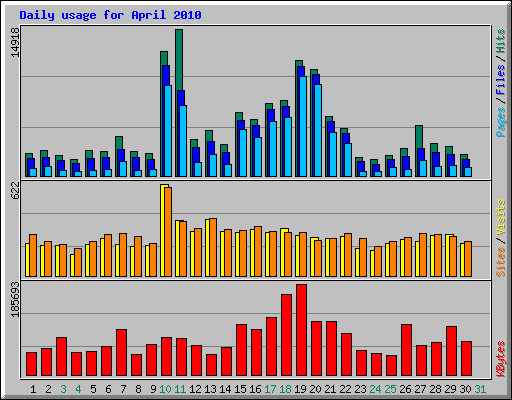
Task: Click day label 7 on the x-axis
Action: pyautogui.click(x=123, y=389)
